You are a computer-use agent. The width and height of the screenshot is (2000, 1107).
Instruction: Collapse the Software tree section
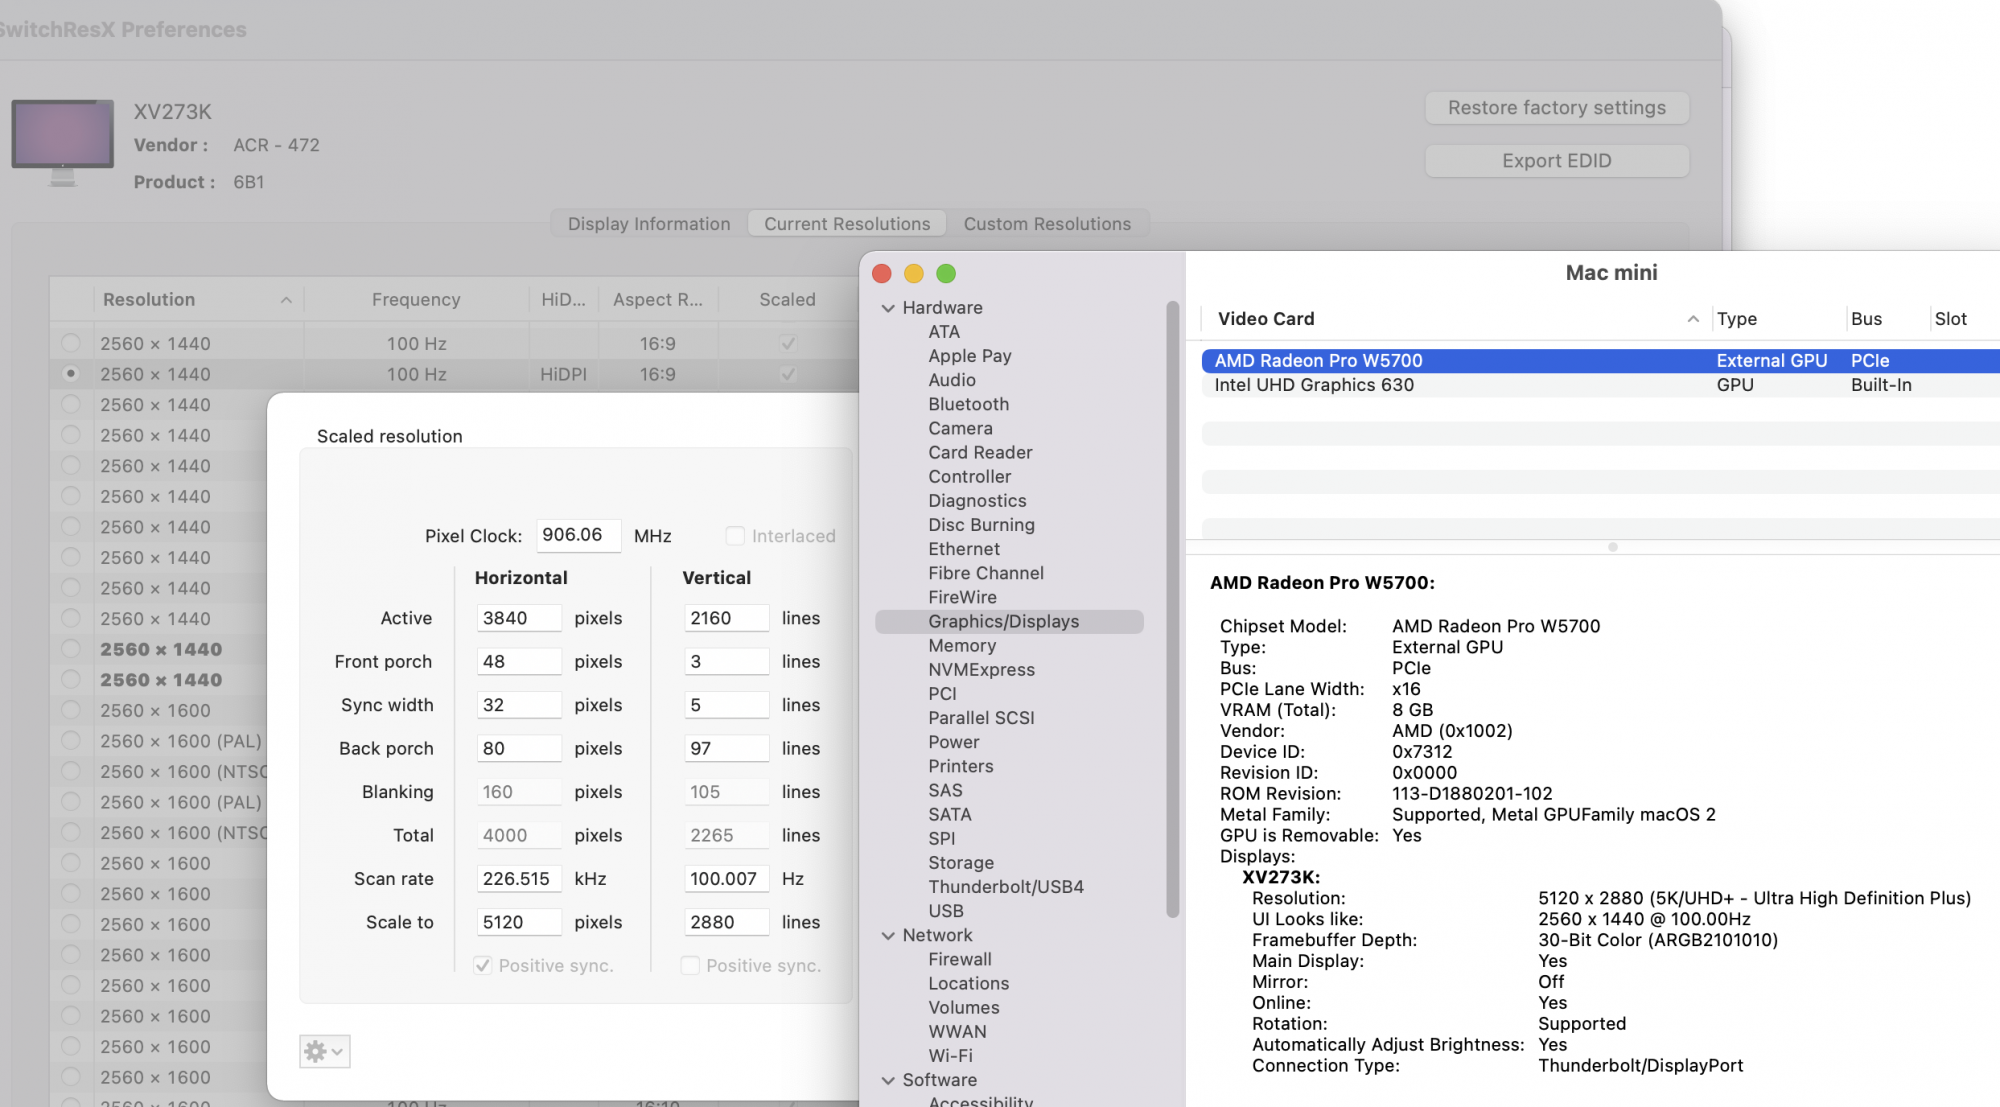click(x=888, y=1081)
